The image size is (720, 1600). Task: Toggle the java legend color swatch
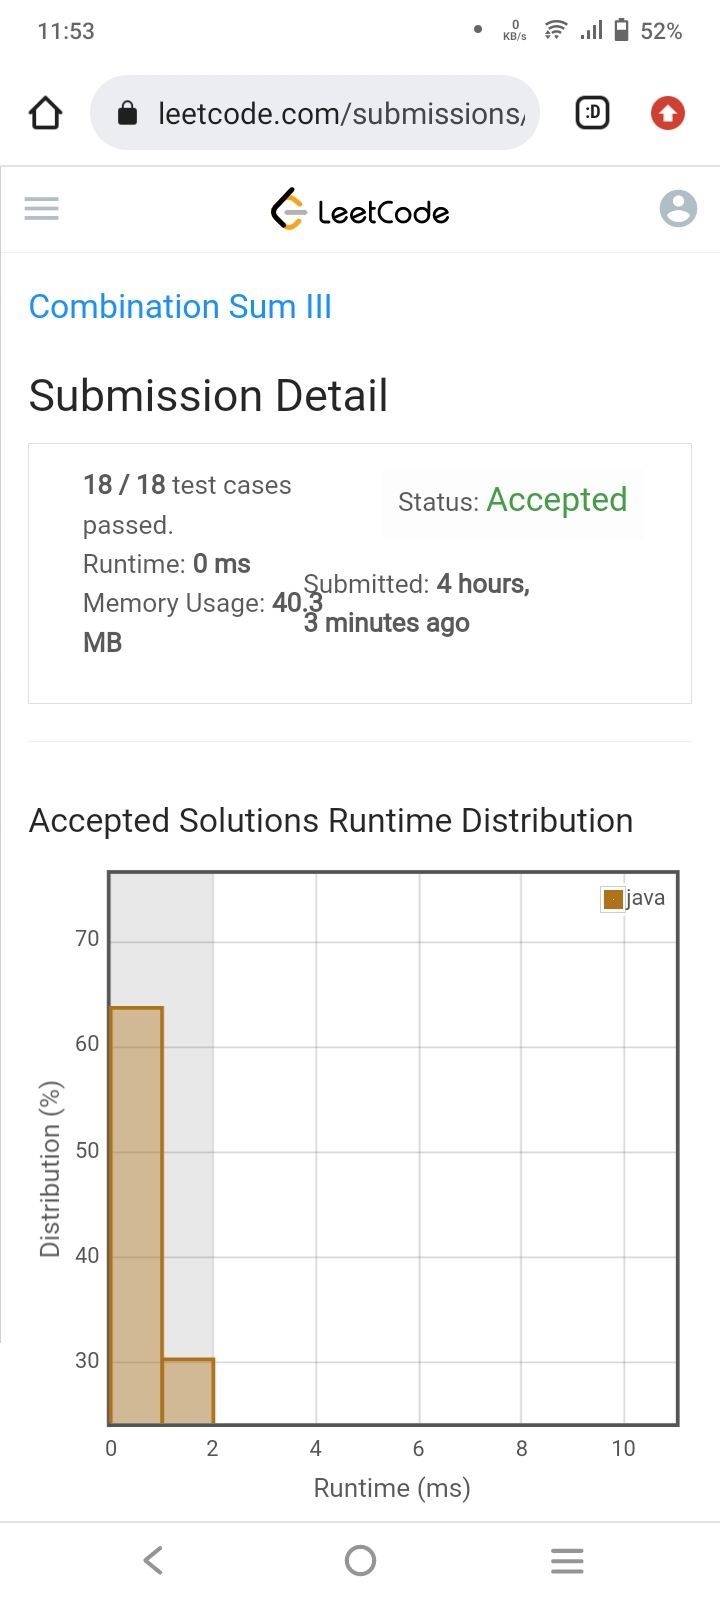tap(613, 899)
